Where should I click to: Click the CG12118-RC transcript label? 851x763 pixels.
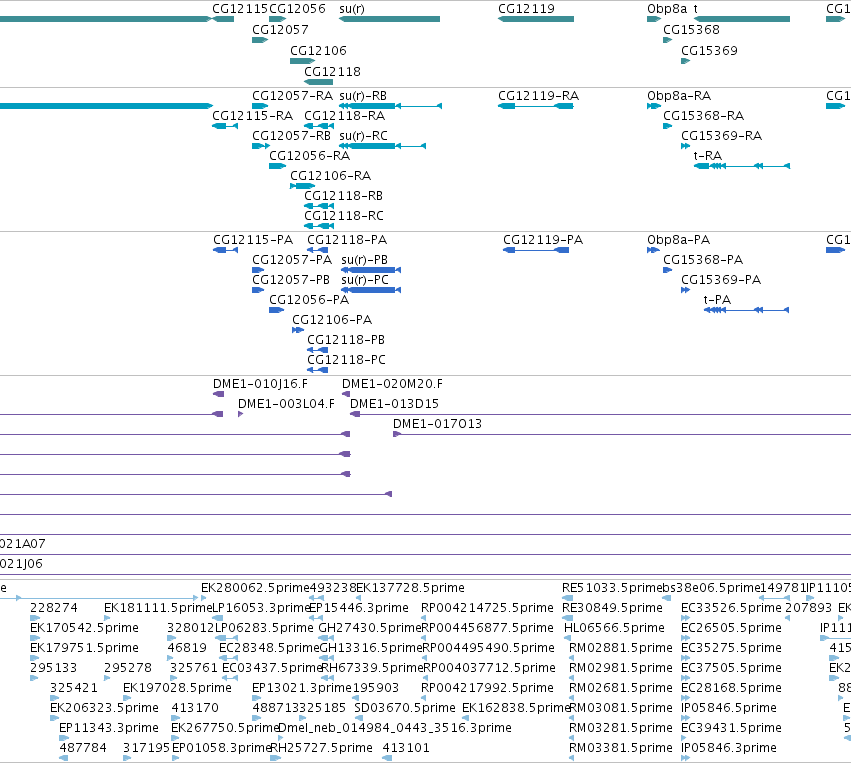(x=344, y=215)
